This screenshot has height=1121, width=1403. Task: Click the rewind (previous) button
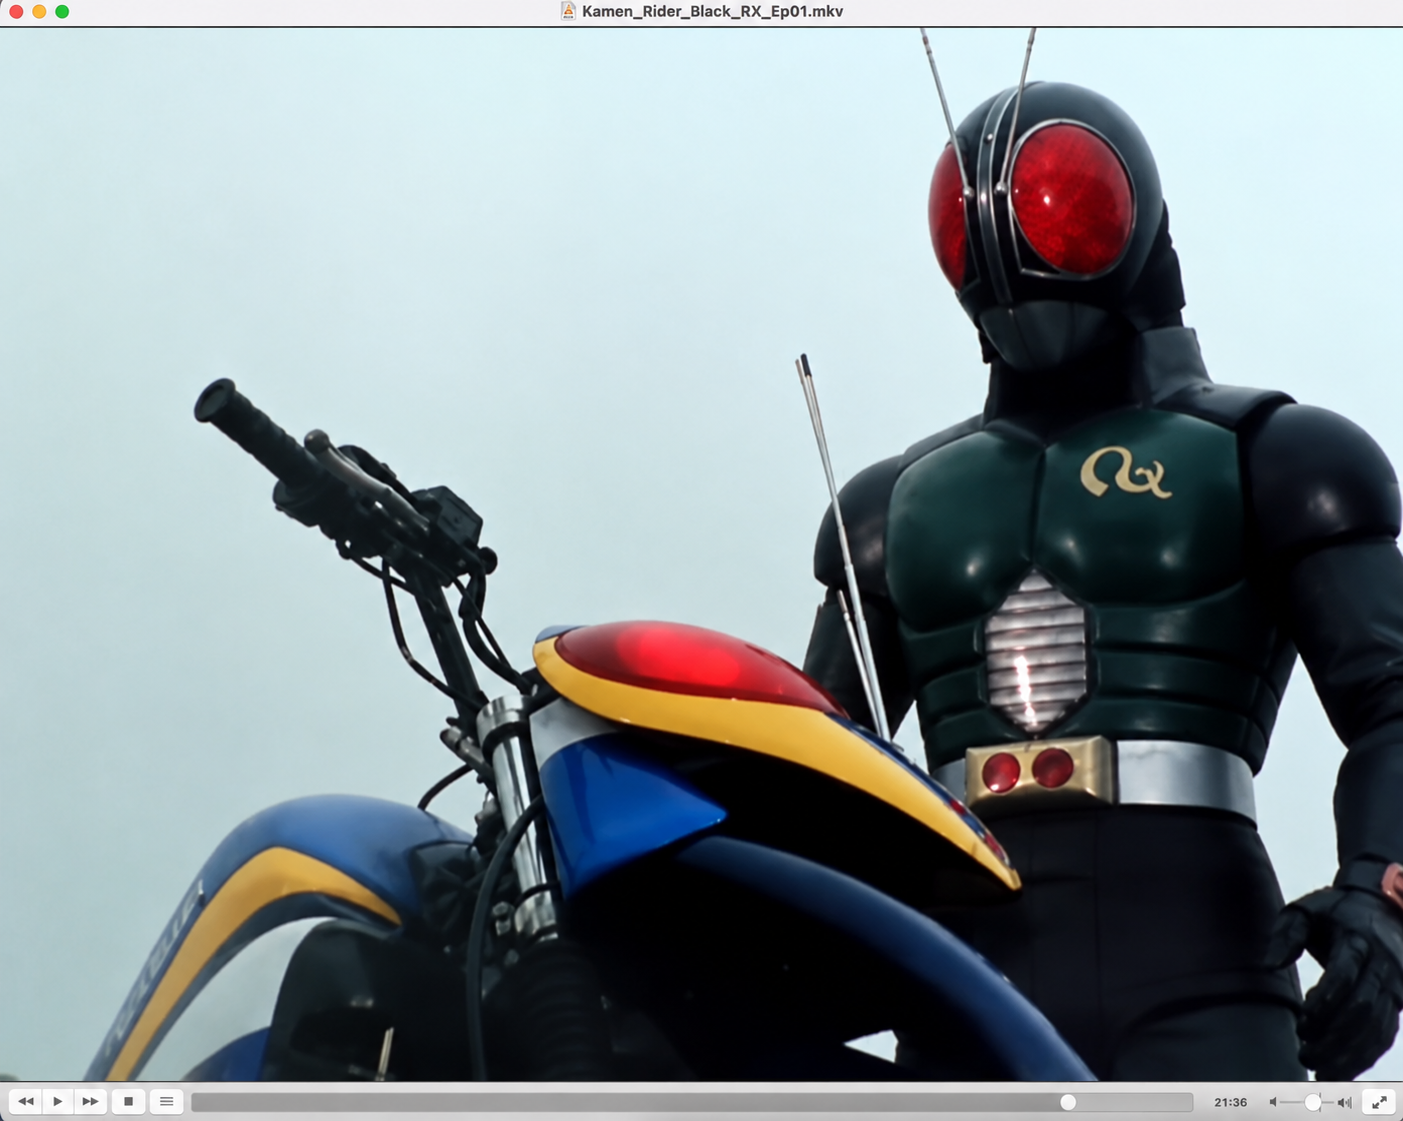coord(26,1102)
